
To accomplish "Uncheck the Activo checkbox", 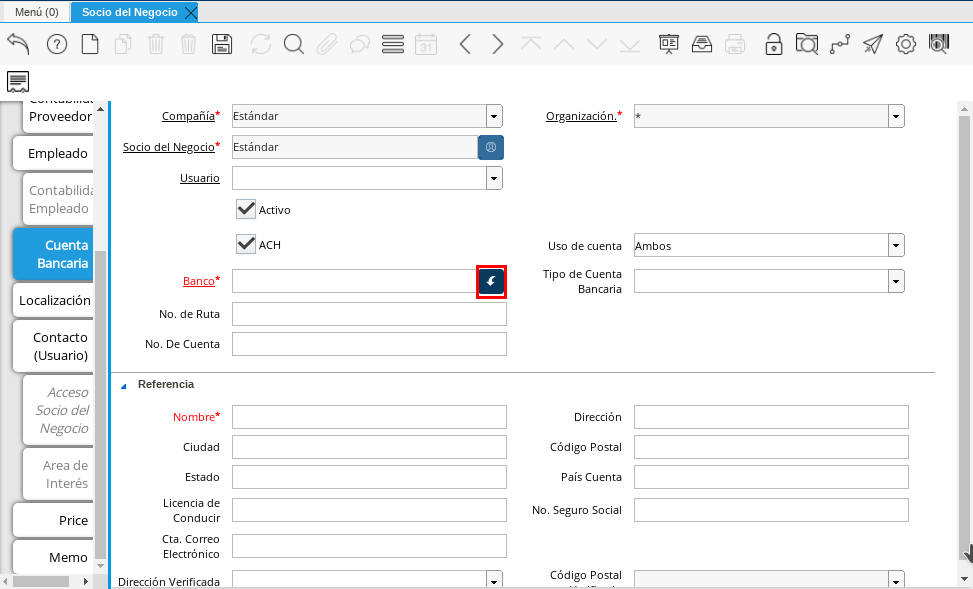I will (x=246, y=209).
